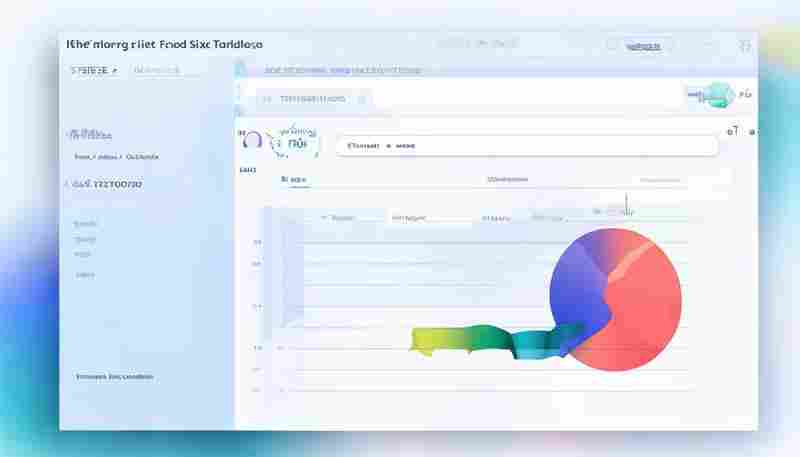Select the underlined first tab above the chart
Screen dimensions: 800x457
pyautogui.click(x=294, y=180)
